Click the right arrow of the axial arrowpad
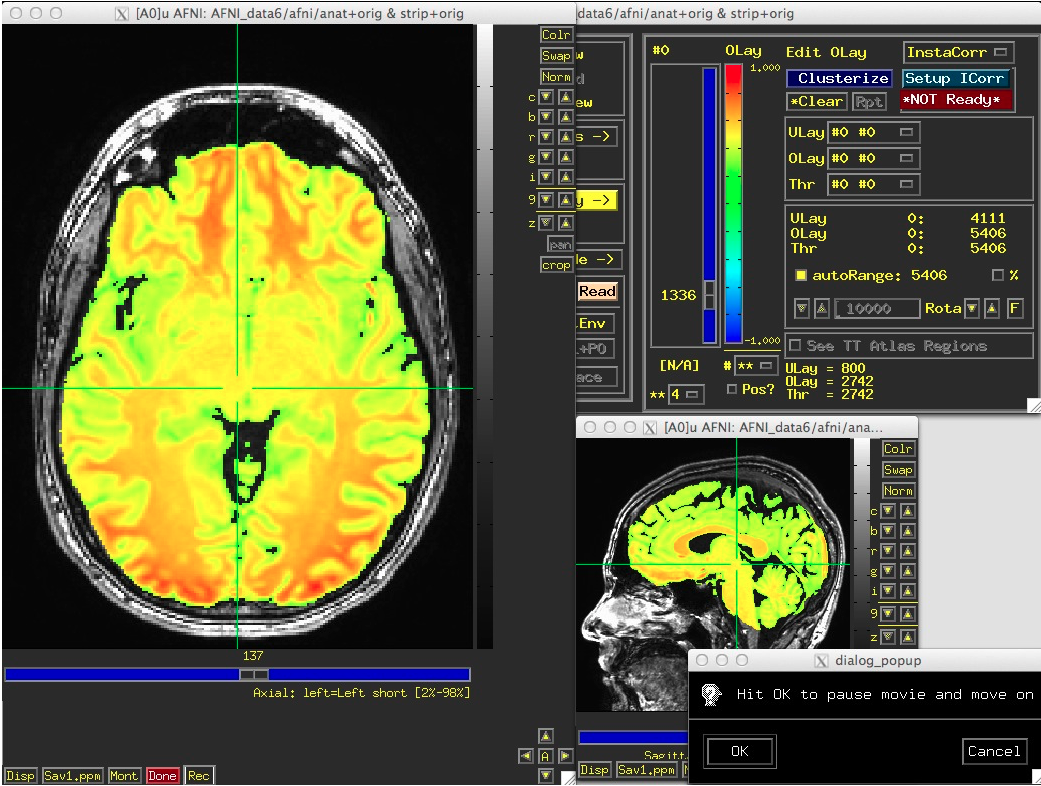Image resolution: width=1041 pixels, height=786 pixels. (566, 755)
